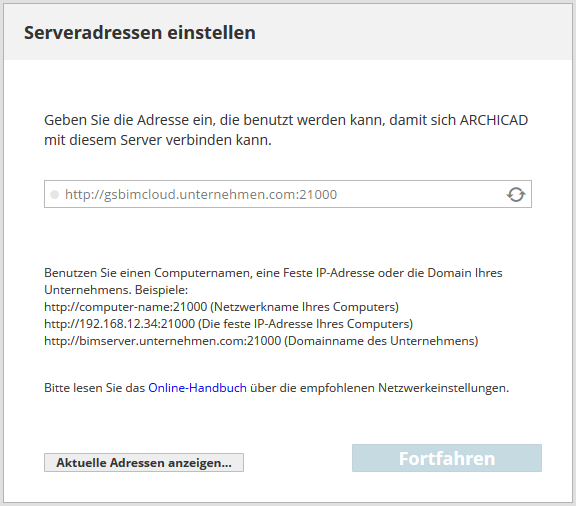The height and width of the screenshot is (506, 576).
Task: Select the http://192.168.12.34:21000 example address
Action: [x=119, y=324]
